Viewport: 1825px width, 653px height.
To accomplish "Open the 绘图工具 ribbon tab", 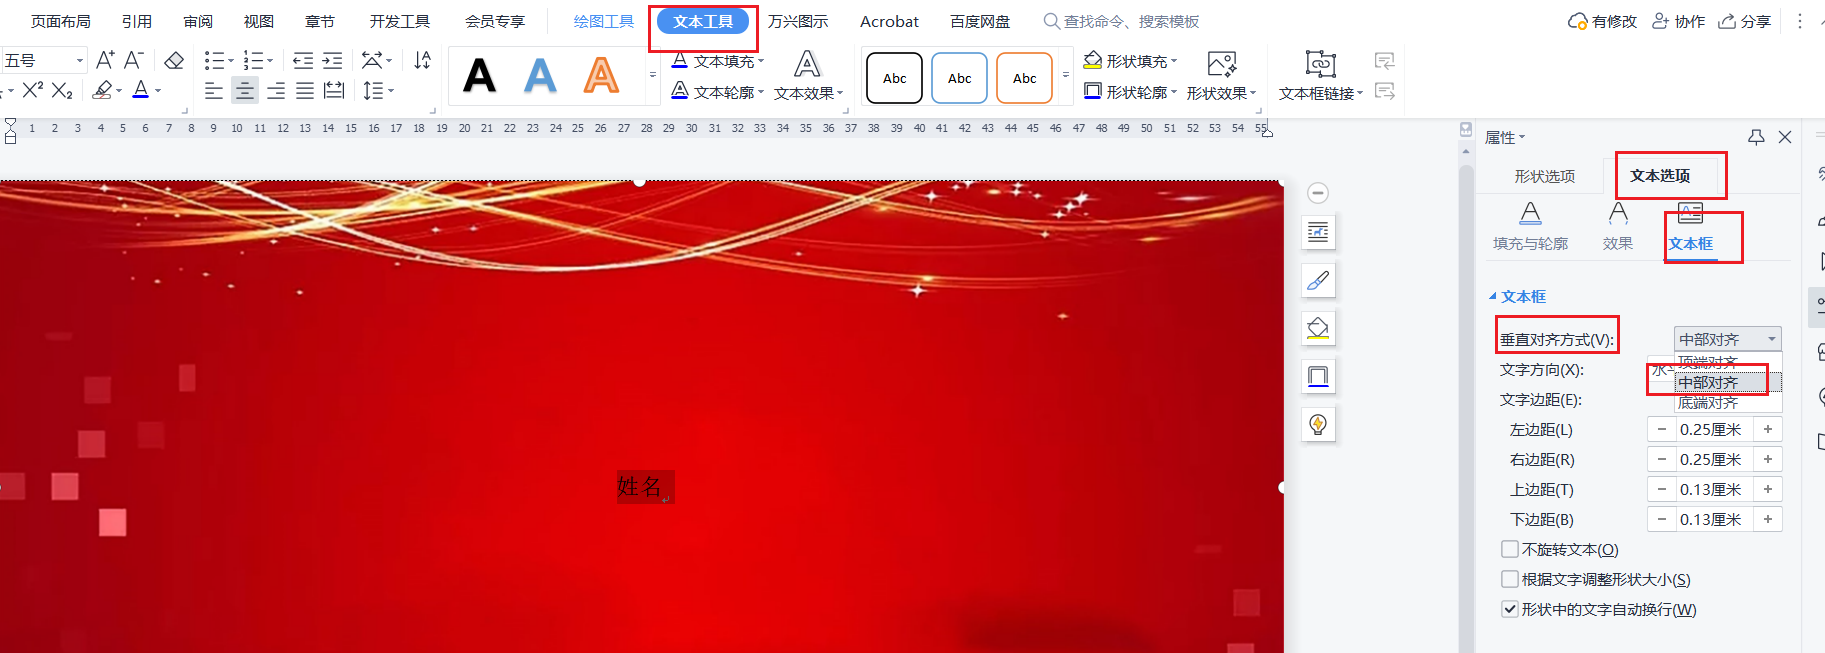I will [603, 21].
